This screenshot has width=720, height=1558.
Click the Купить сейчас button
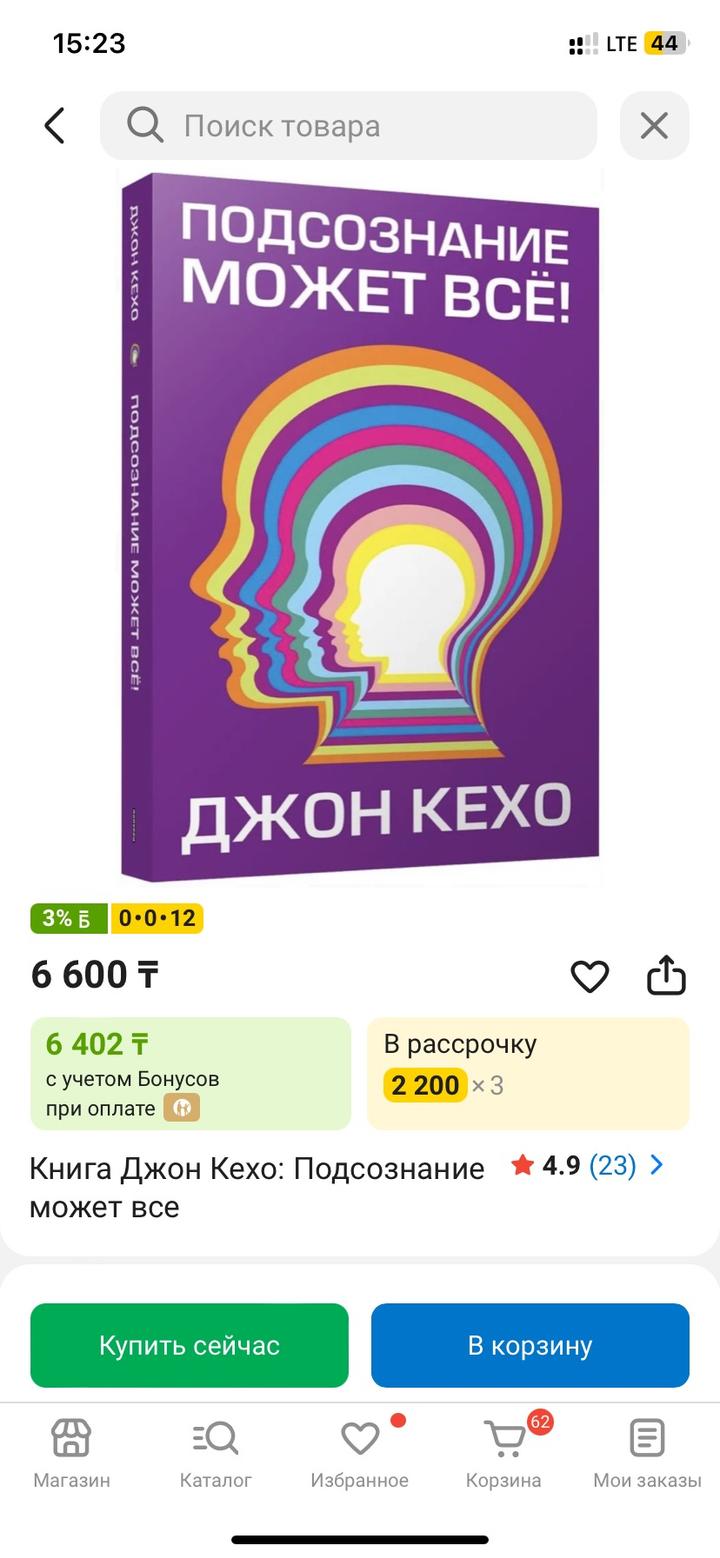190,1345
